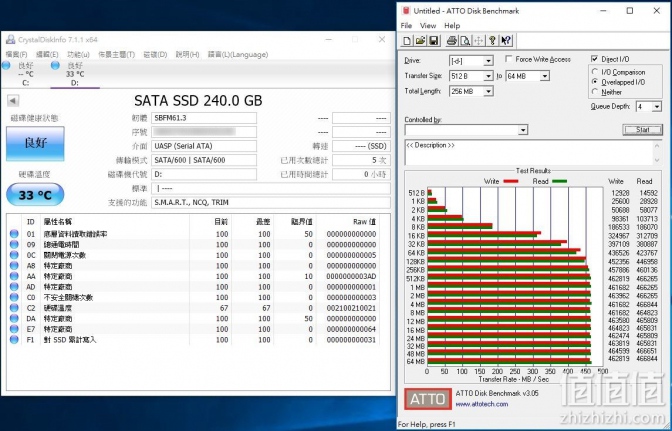The width and height of the screenshot is (672, 431).
Task: Click the status circle for attribute F1
Action: [x=14, y=340]
